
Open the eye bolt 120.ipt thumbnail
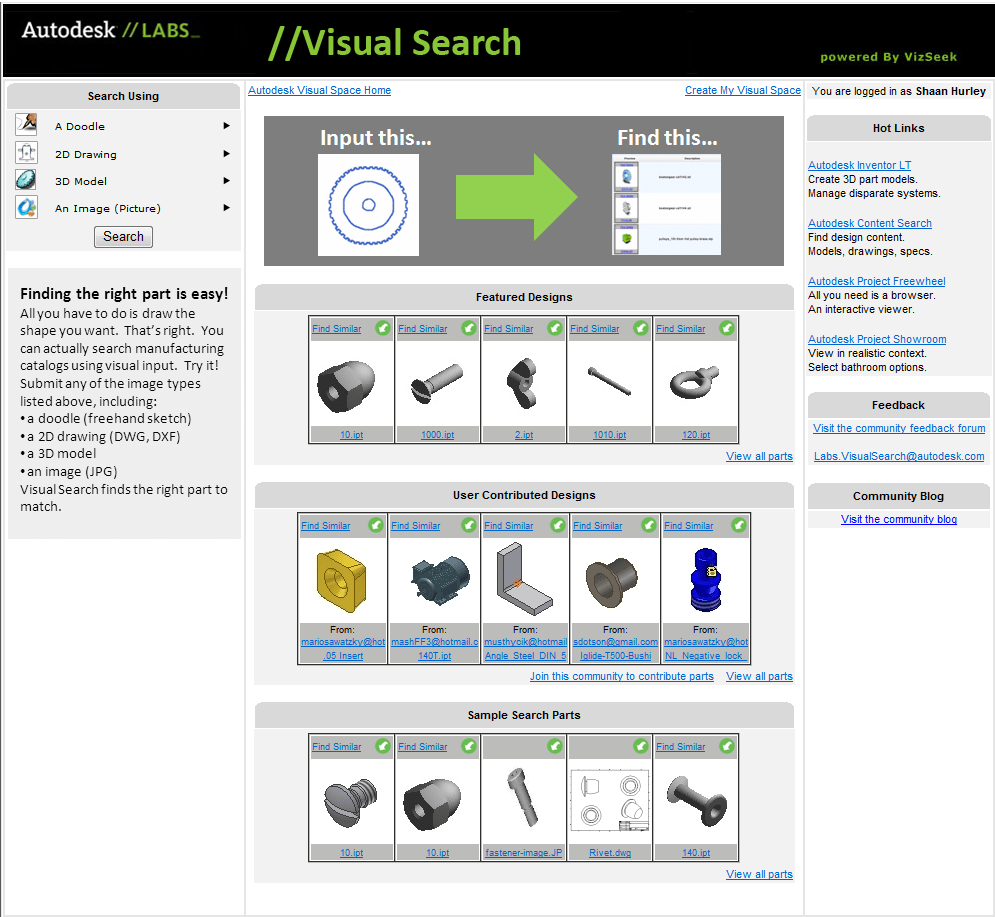click(x=695, y=382)
